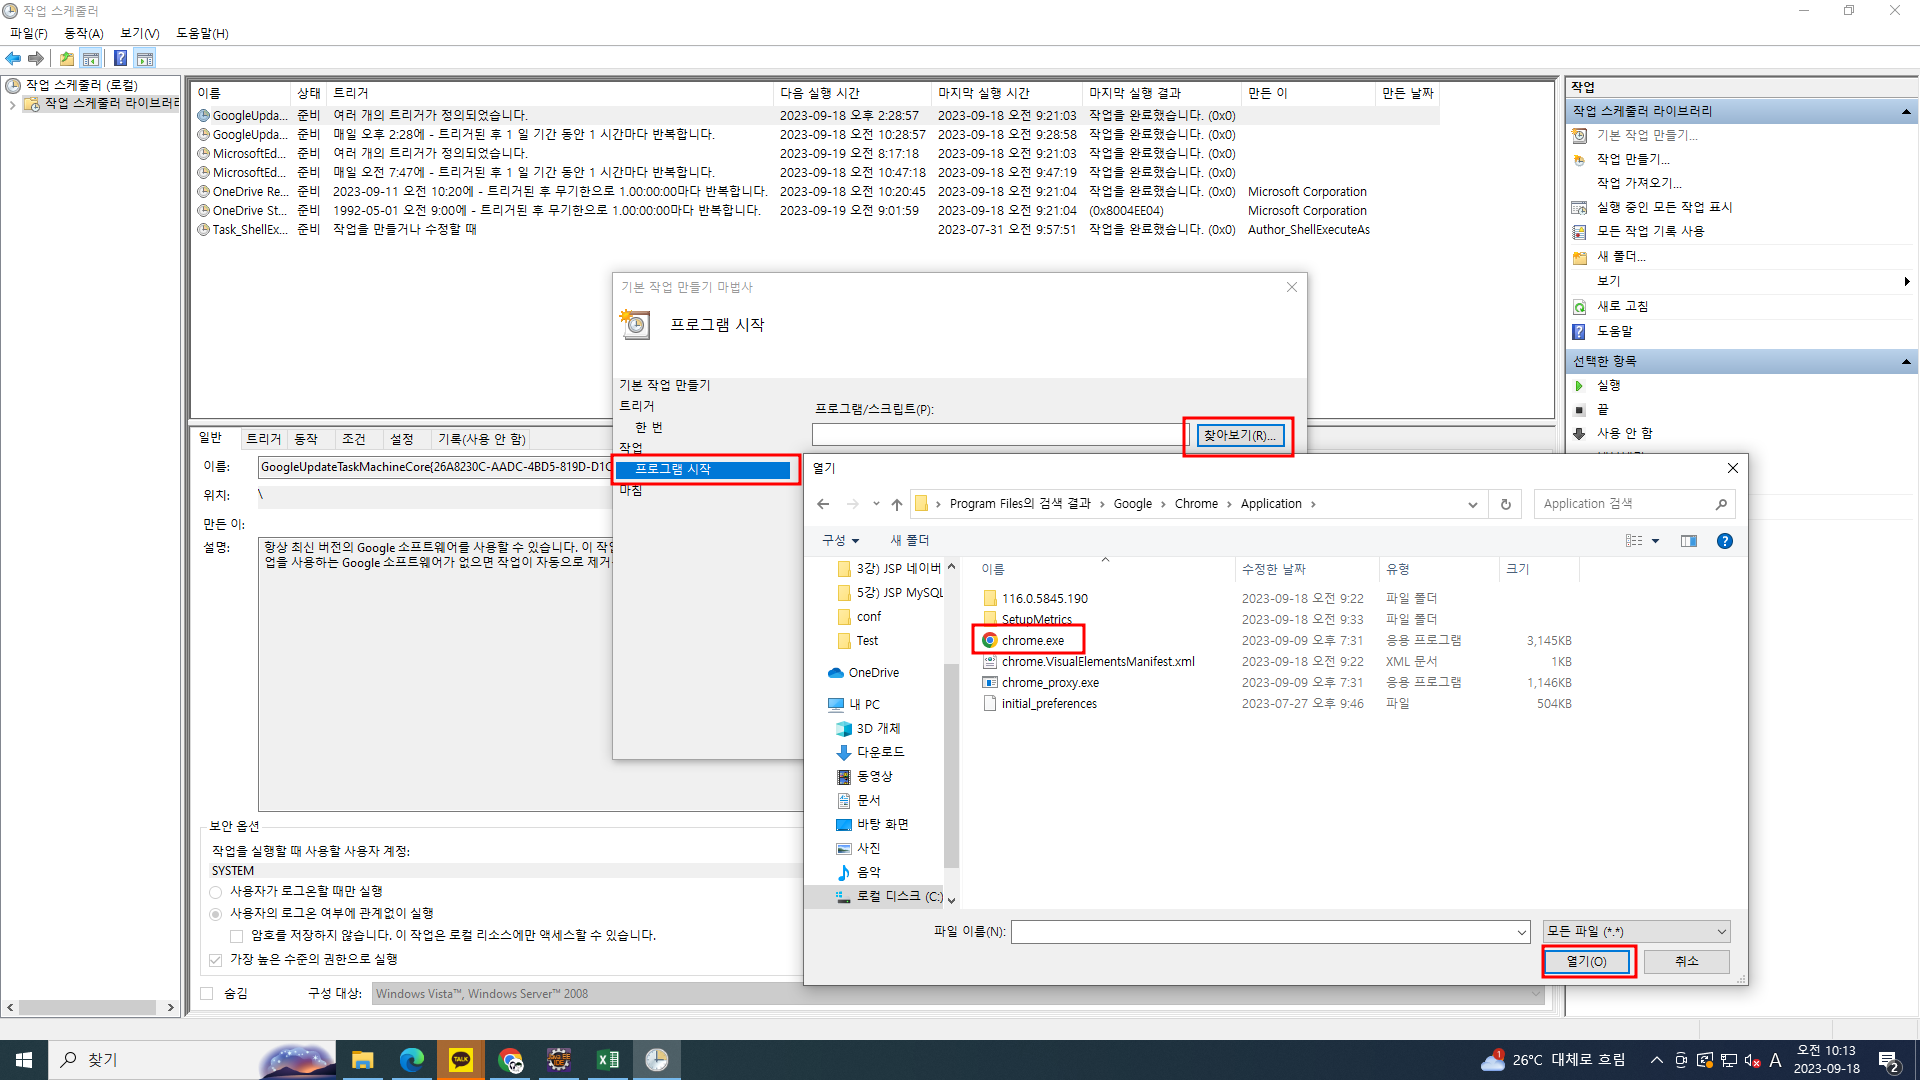
Task: Expand 작업 스케줄러 라이브러리 tree node
Action: tap(11, 104)
